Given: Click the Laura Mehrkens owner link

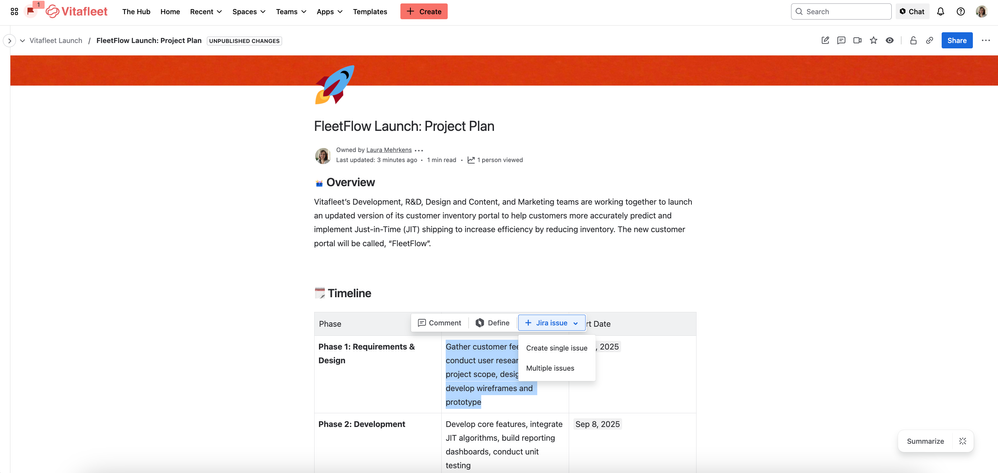Looking at the screenshot, I should [x=389, y=150].
